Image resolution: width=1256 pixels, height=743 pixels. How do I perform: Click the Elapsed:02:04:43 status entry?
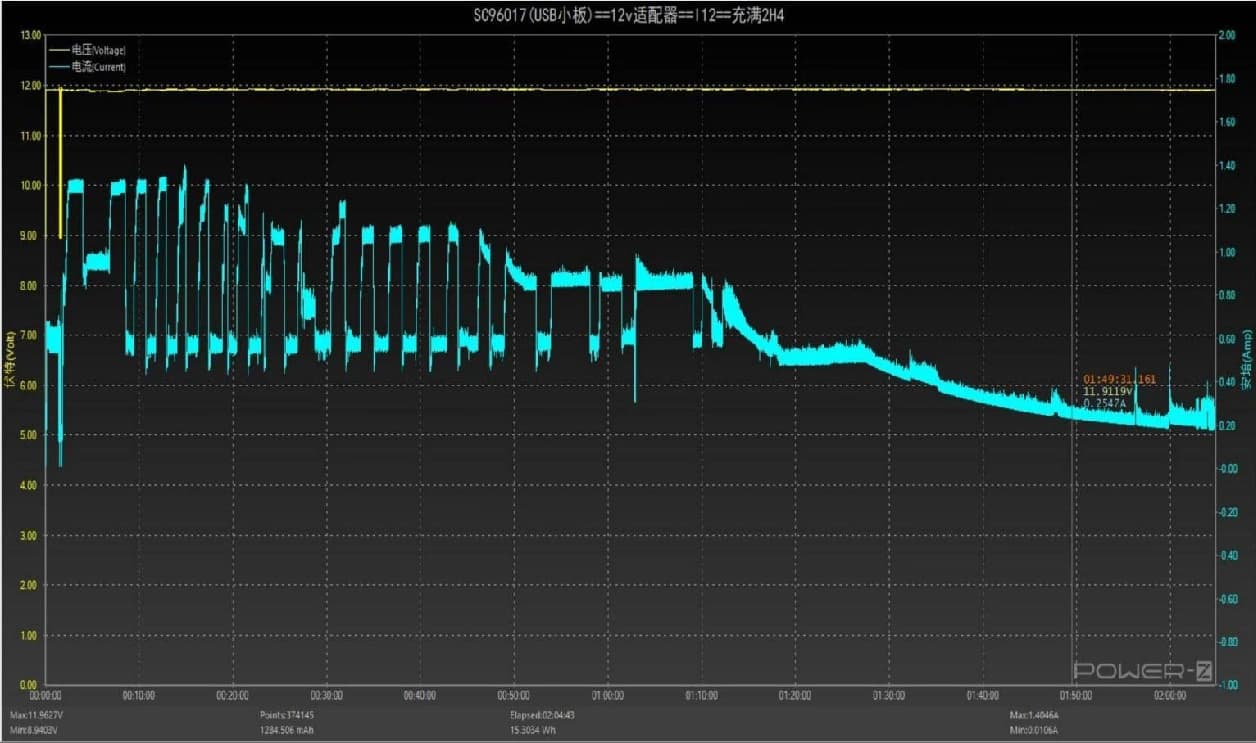coord(543,716)
